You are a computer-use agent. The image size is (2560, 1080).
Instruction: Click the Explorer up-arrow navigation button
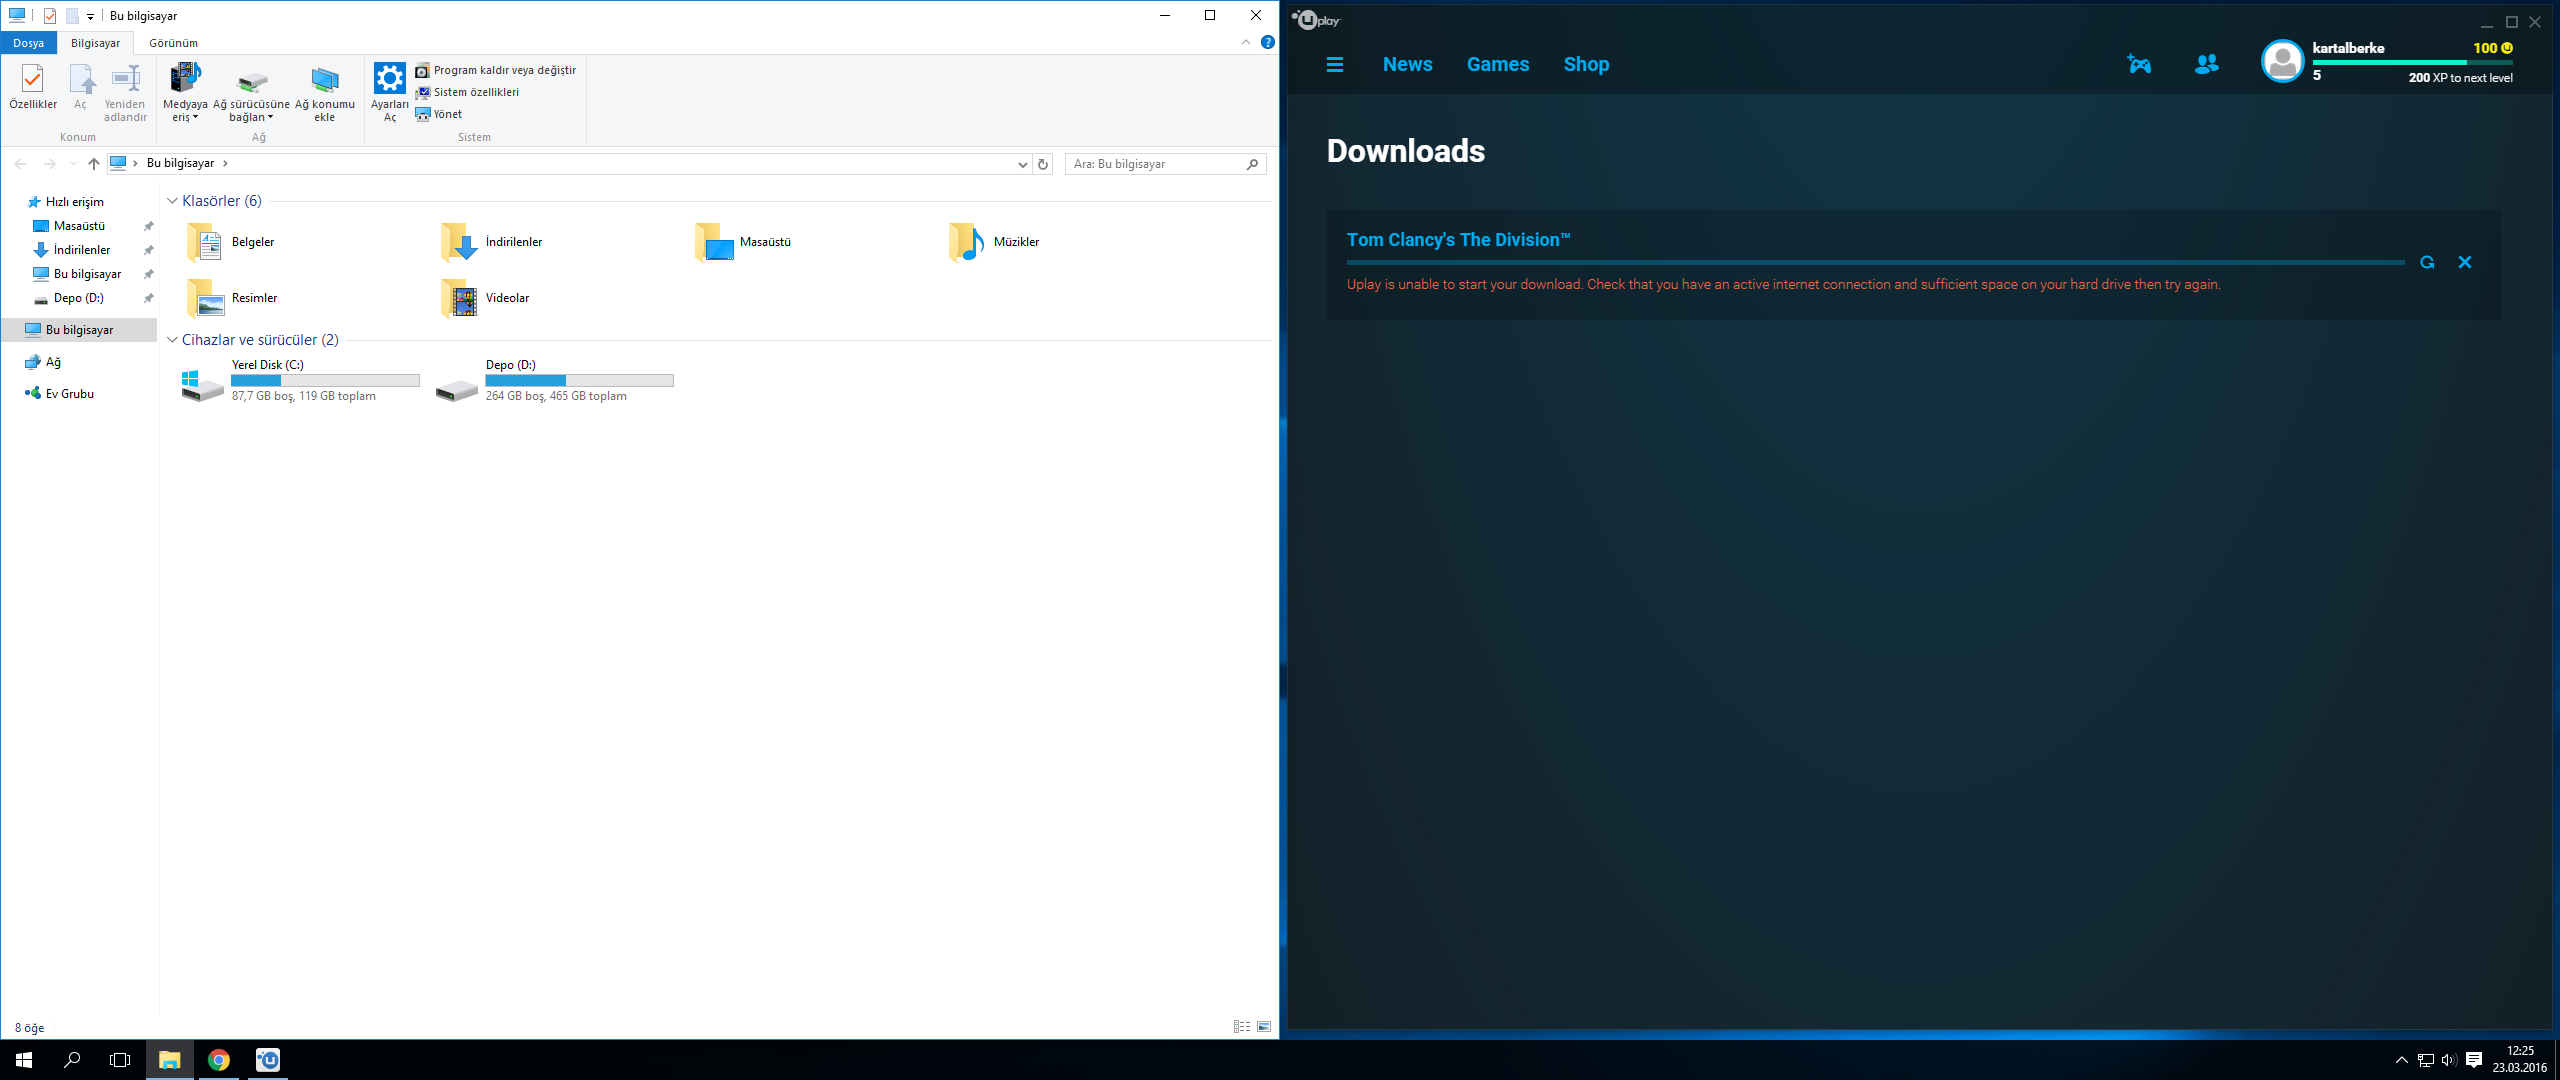pos(94,164)
